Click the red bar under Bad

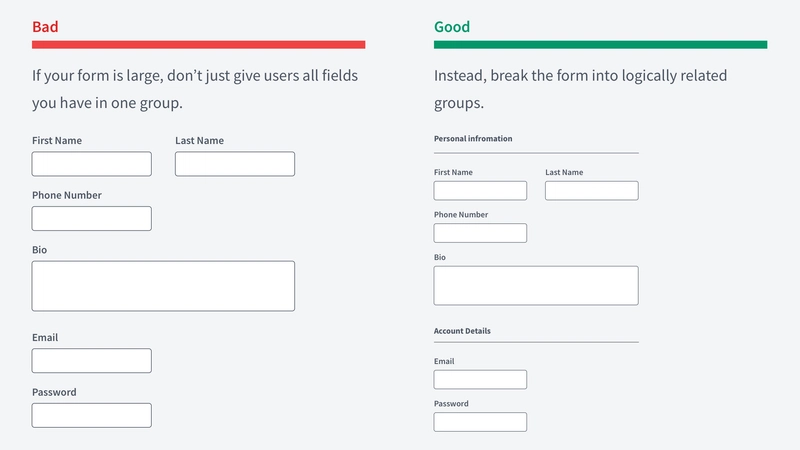[198, 45]
